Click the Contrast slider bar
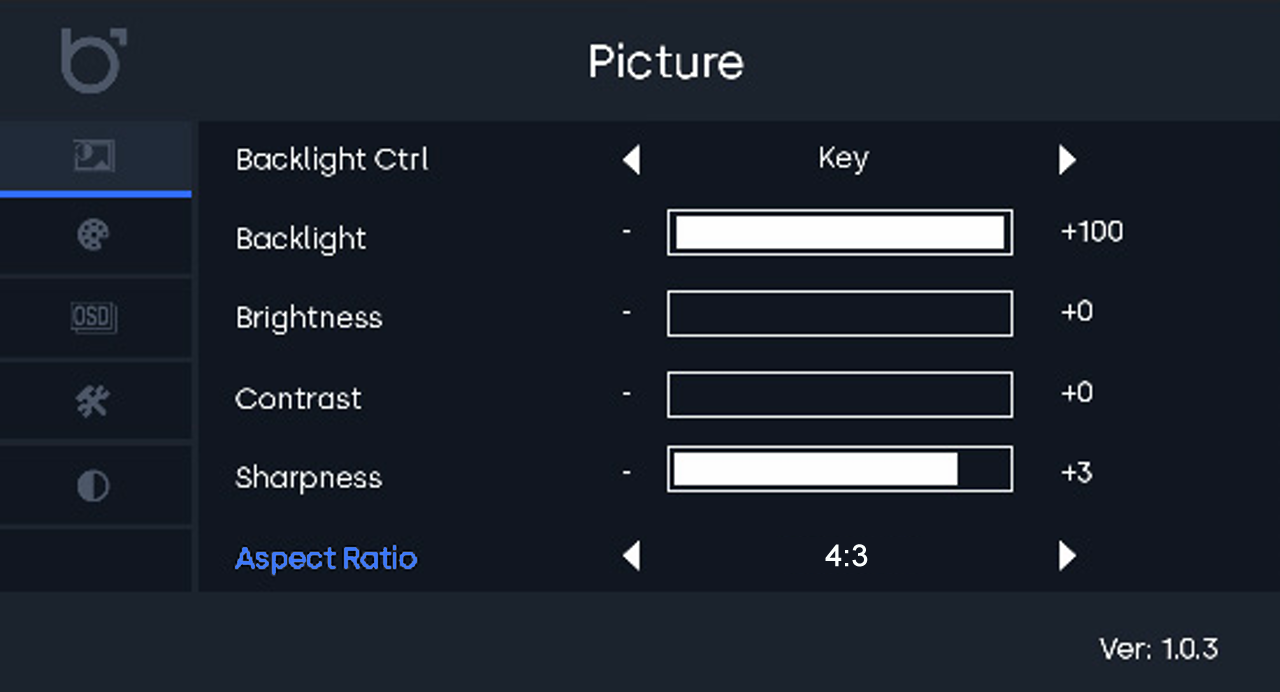Screen dimensions: 1280x692 pos(839,394)
